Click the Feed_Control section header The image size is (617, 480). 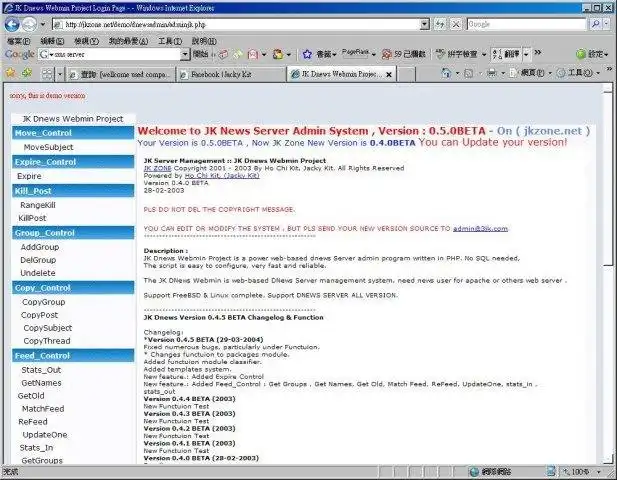73,356
